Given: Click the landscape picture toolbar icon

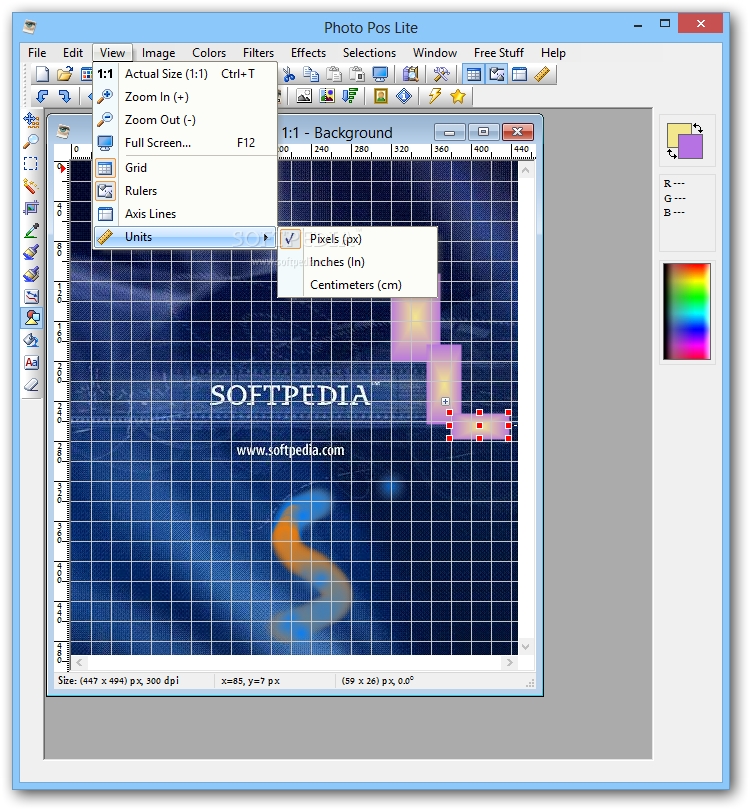Looking at the screenshot, I should pos(304,96).
